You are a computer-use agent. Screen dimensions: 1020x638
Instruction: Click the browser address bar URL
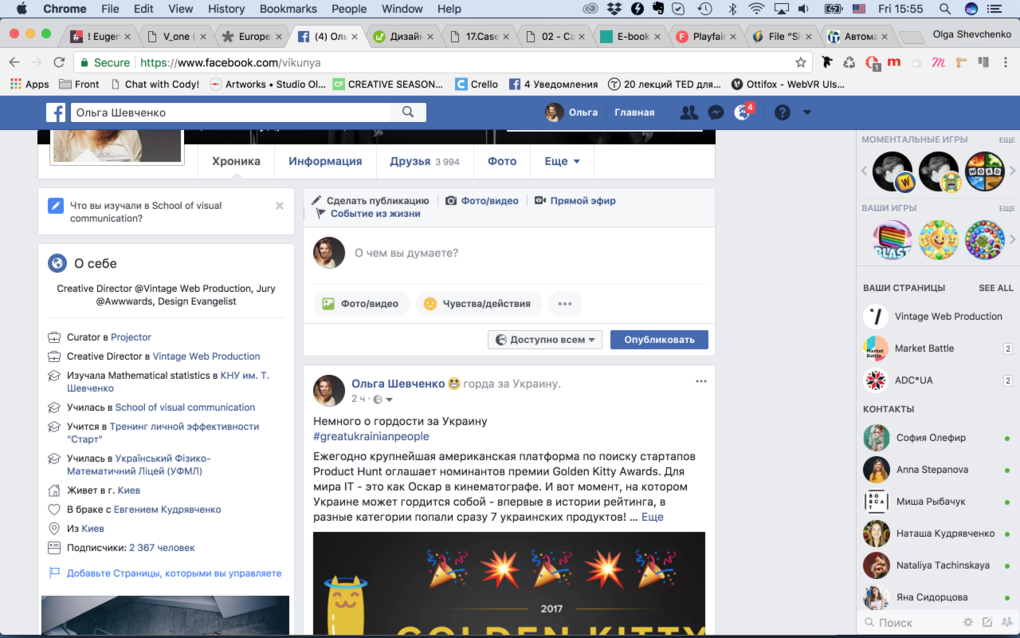click(230, 62)
